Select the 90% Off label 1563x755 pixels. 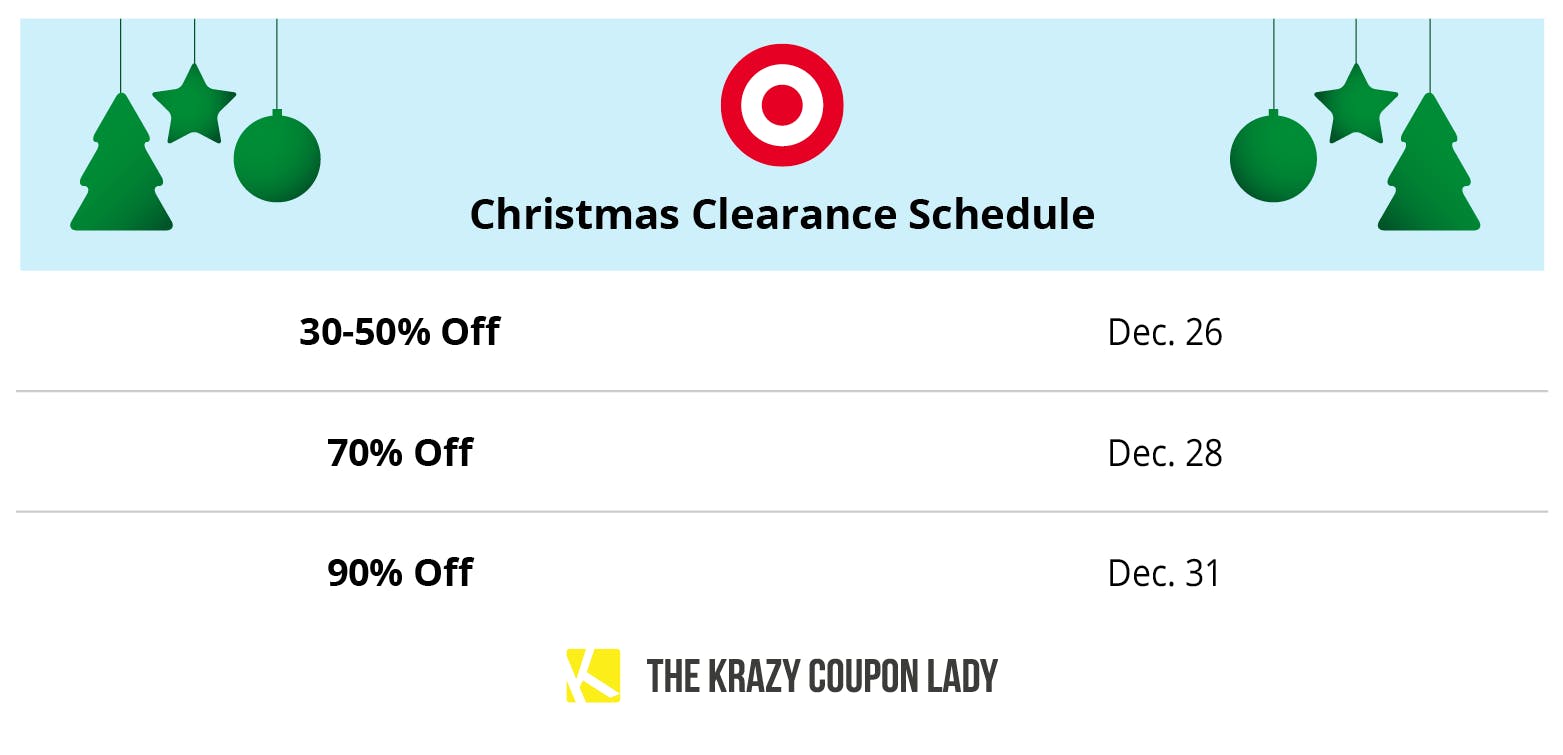(399, 573)
